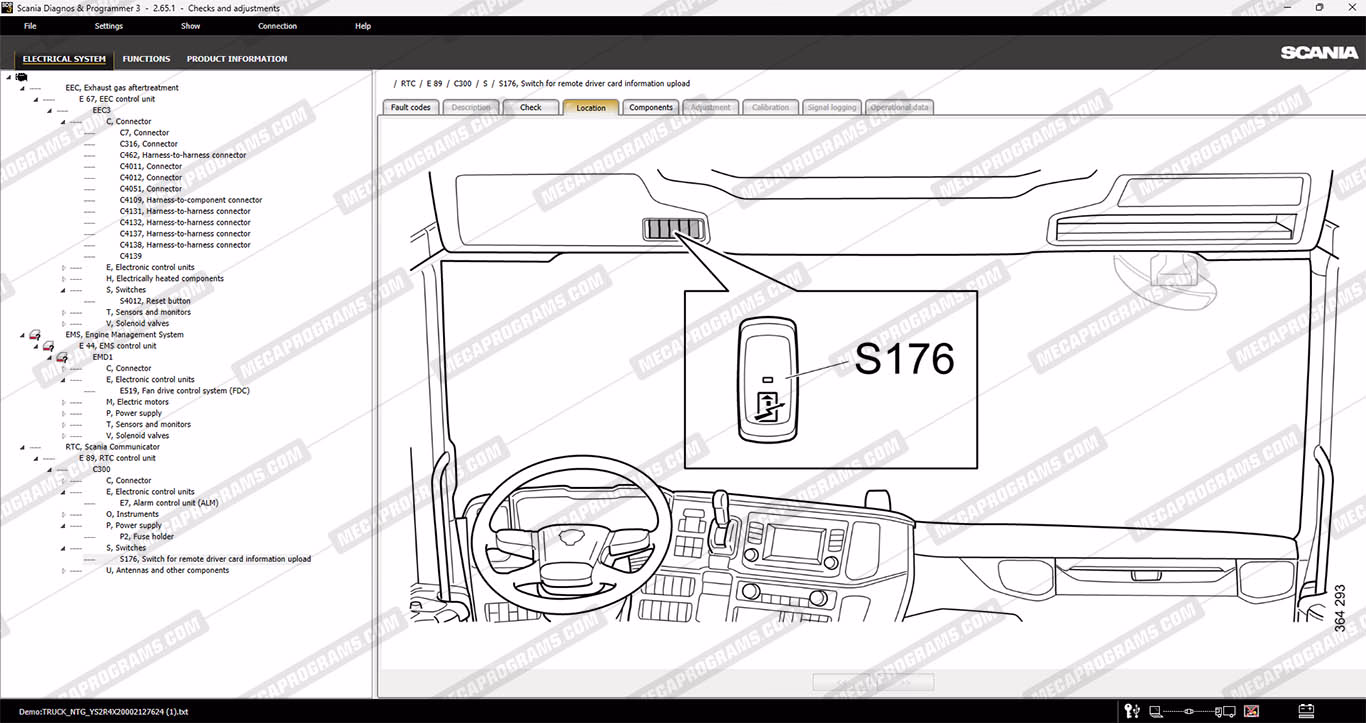Select P2, Fuse holder tree item
This screenshot has width=1366, height=723.
click(146, 536)
